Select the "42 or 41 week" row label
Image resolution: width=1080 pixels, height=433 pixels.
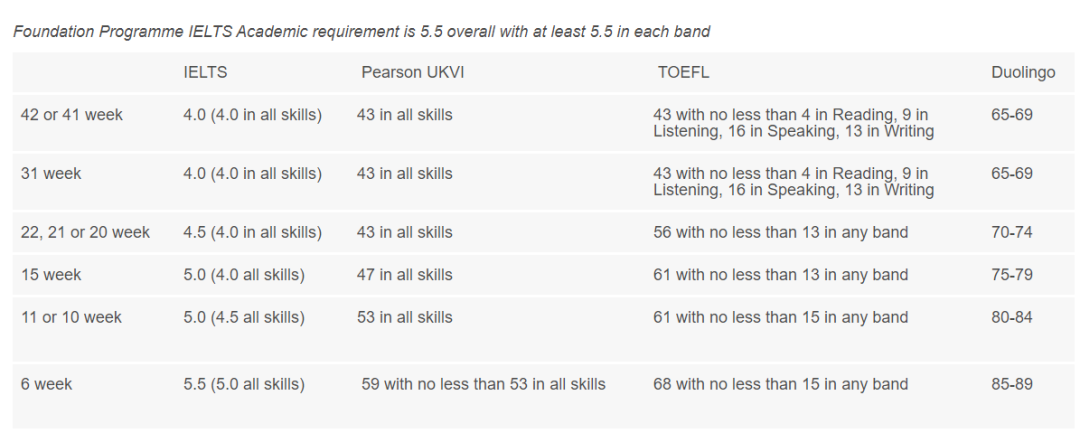(x=72, y=115)
